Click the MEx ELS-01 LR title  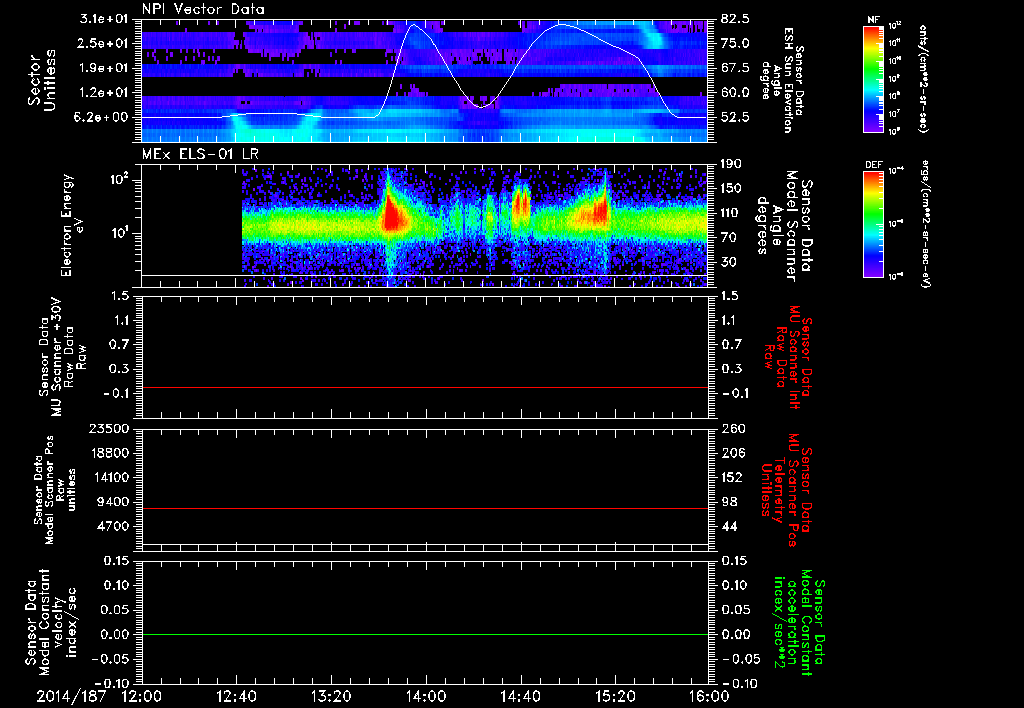(x=202, y=154)
